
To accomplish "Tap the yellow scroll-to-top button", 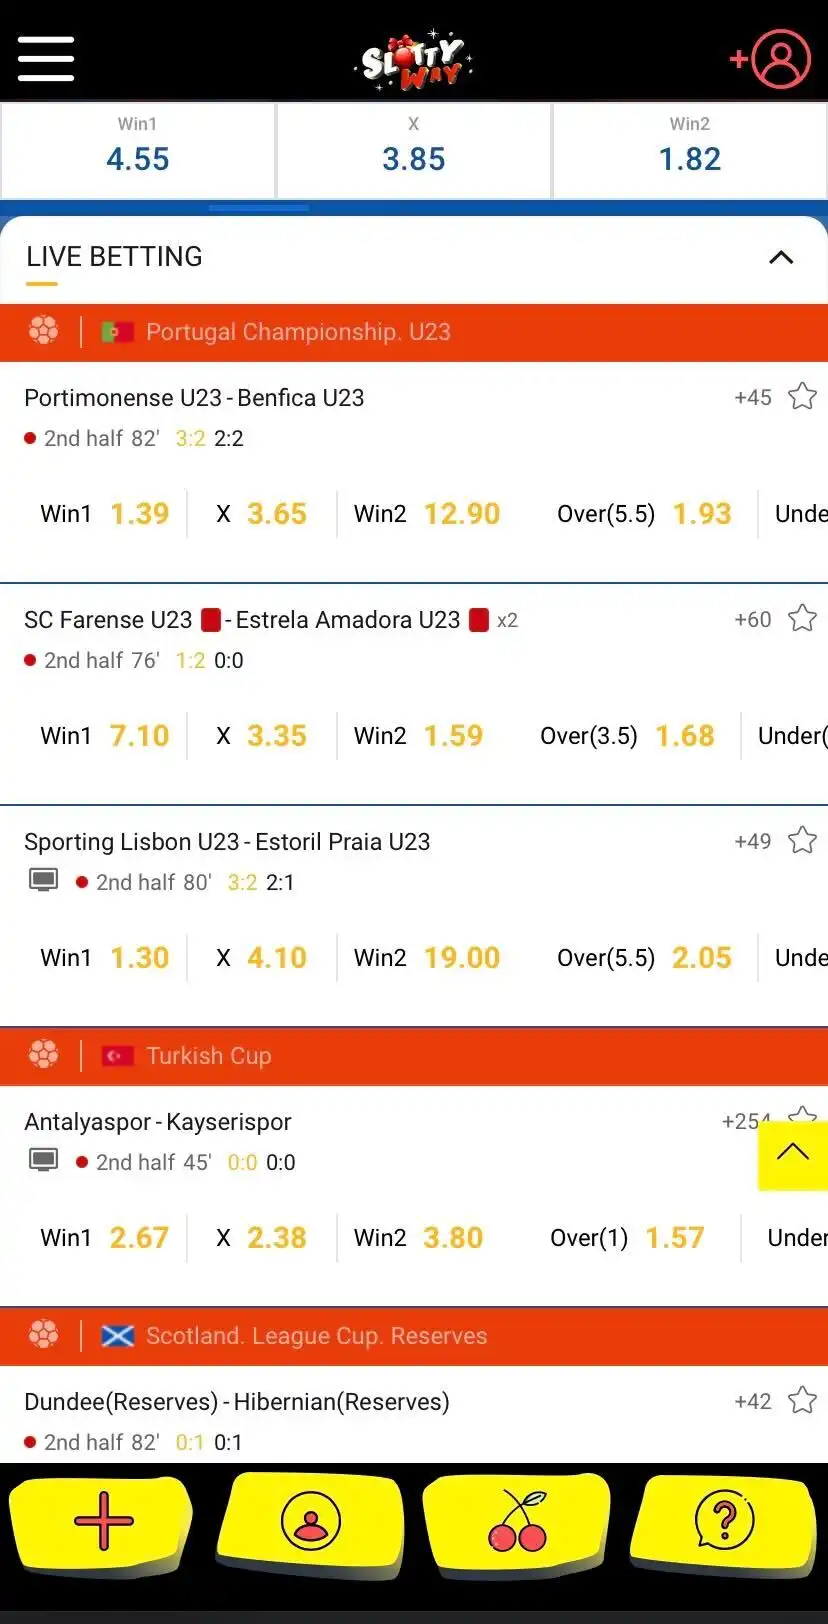I will click(x=793, y=1155).
